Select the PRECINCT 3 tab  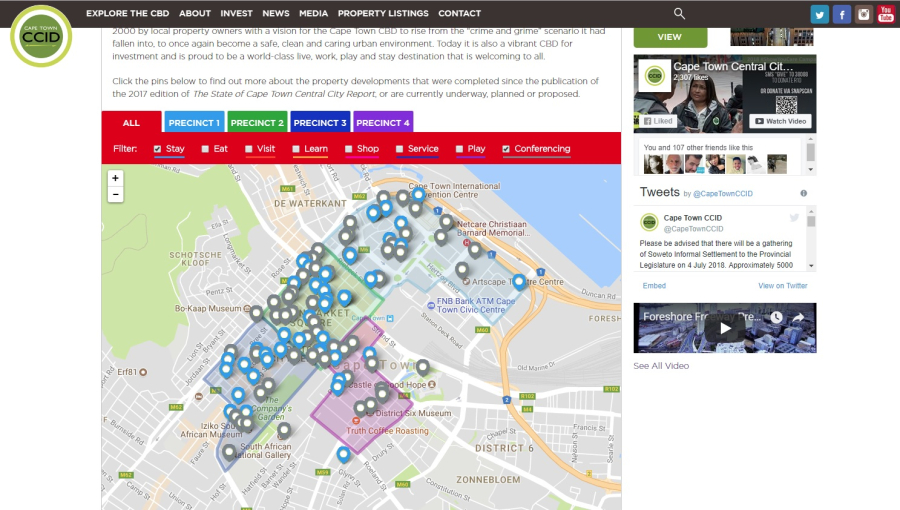(320, 122)
